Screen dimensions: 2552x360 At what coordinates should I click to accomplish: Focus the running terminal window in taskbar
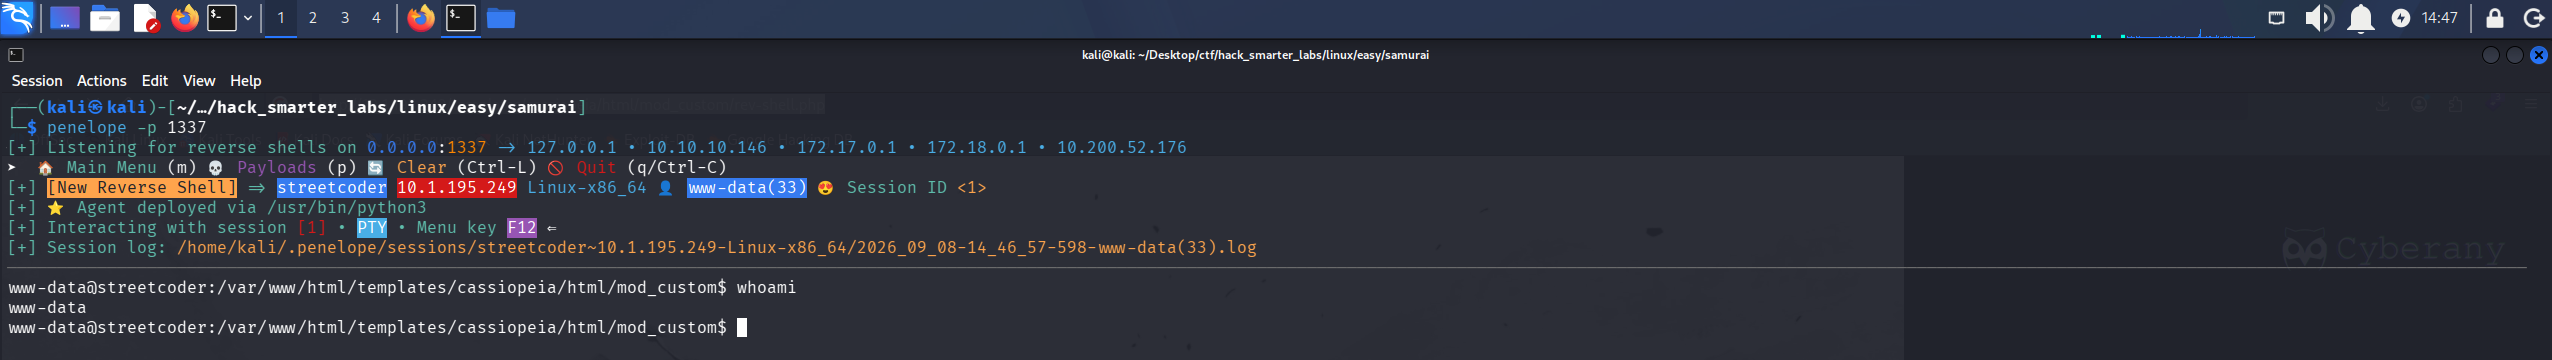(461, 18)
